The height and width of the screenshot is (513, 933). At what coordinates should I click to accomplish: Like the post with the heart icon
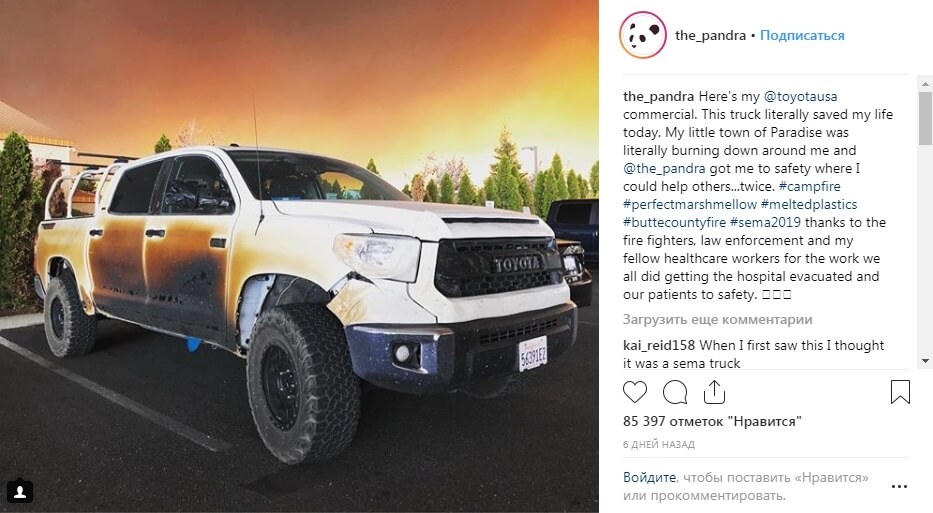click(634, 392)
